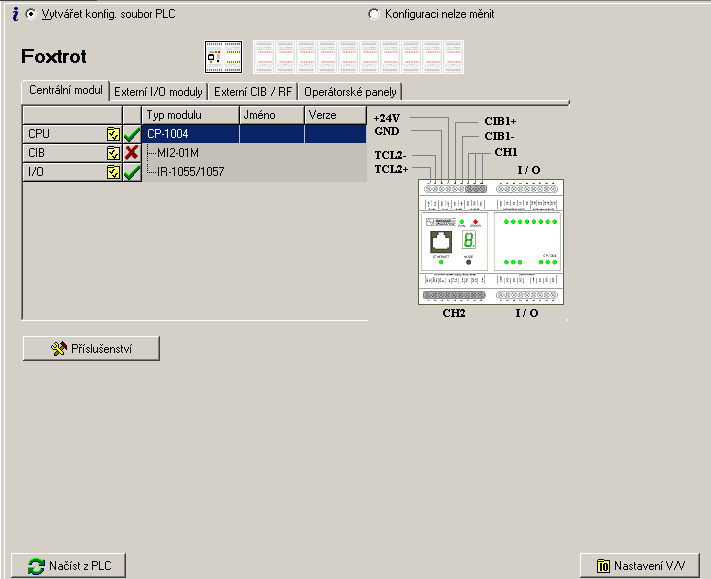Click the Typ modulu column header

coord(190,115)
